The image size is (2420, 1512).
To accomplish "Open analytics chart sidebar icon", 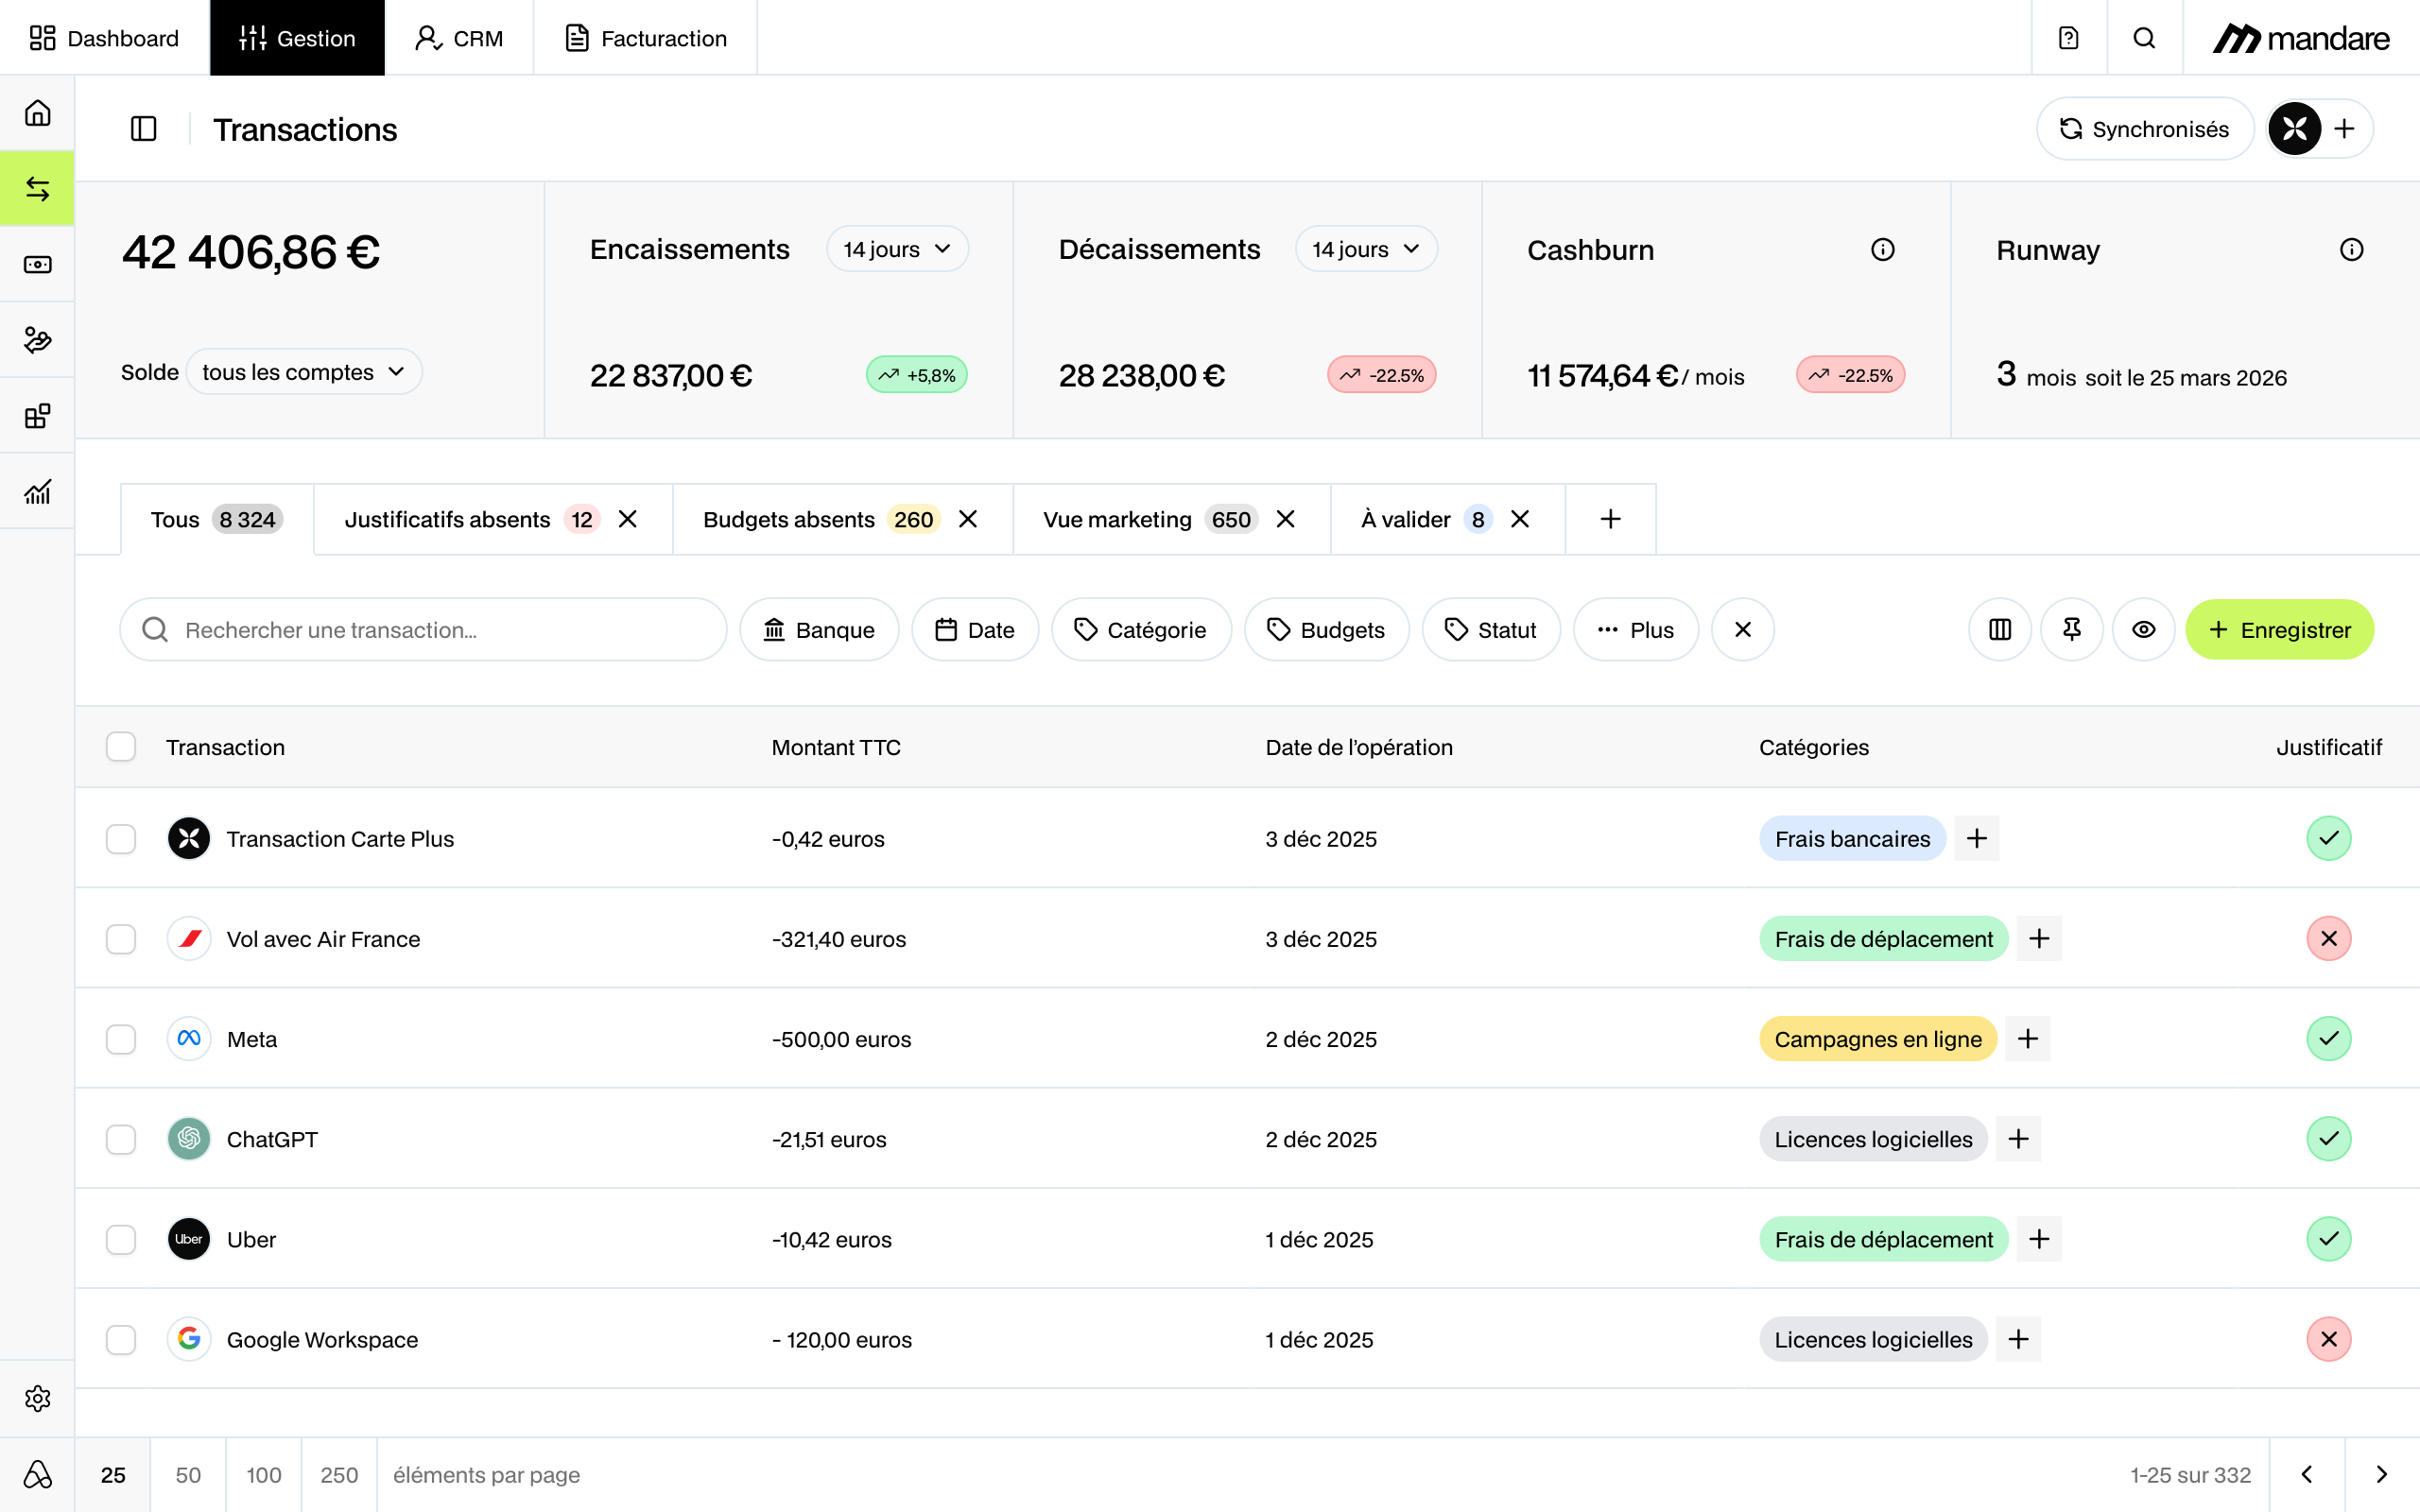I will pyautogui.click(x=37, y=492).
